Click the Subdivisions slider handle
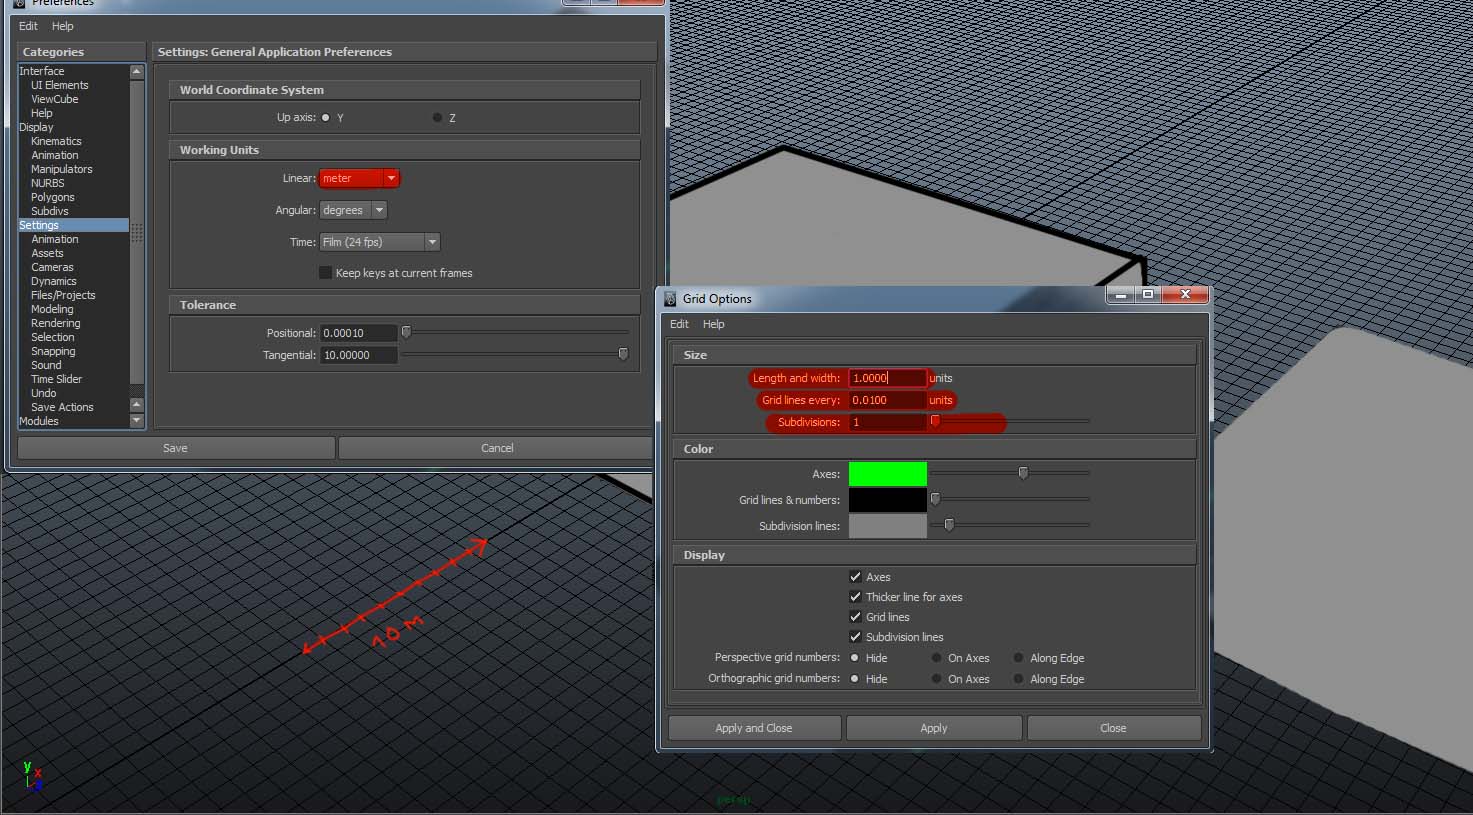Screen dimensions: 1473x815 [936, 421]
